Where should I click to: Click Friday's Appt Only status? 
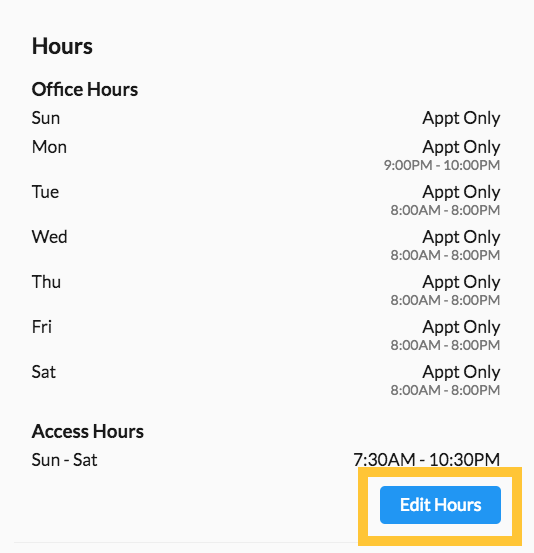click(461, 327)
